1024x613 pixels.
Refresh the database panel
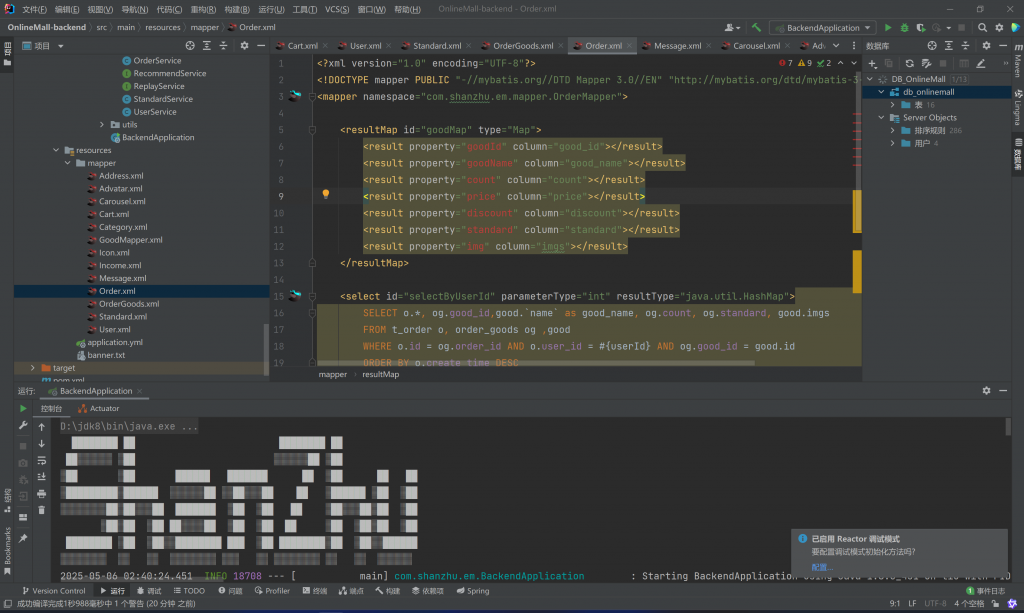(909, 63)
